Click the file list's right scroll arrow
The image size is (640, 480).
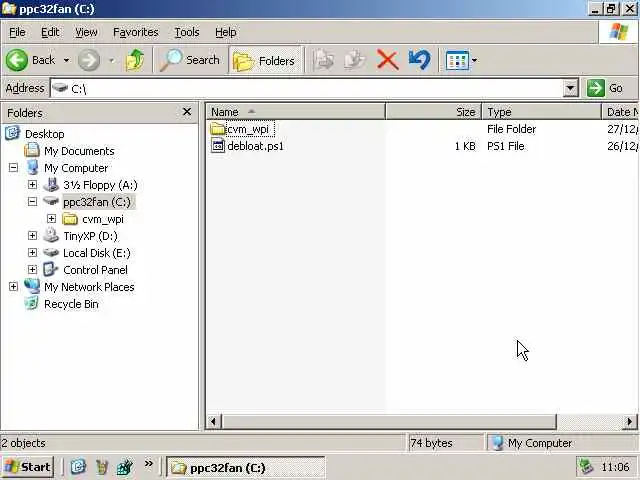[630, 421]
